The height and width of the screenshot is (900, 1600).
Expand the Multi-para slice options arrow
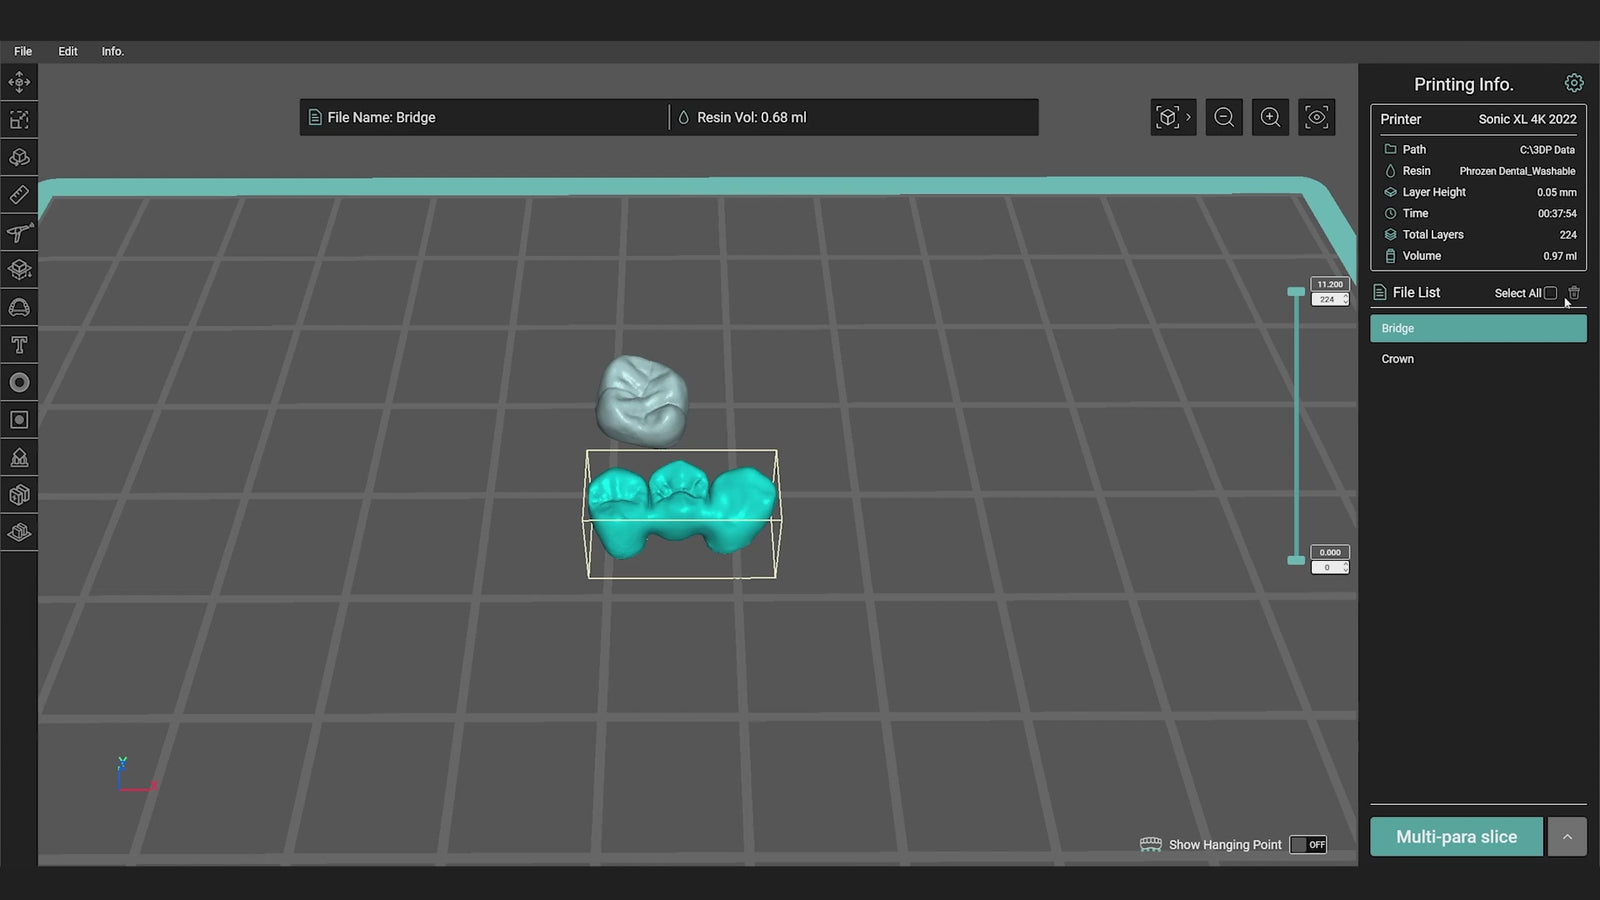click(x=1566, y=837)
